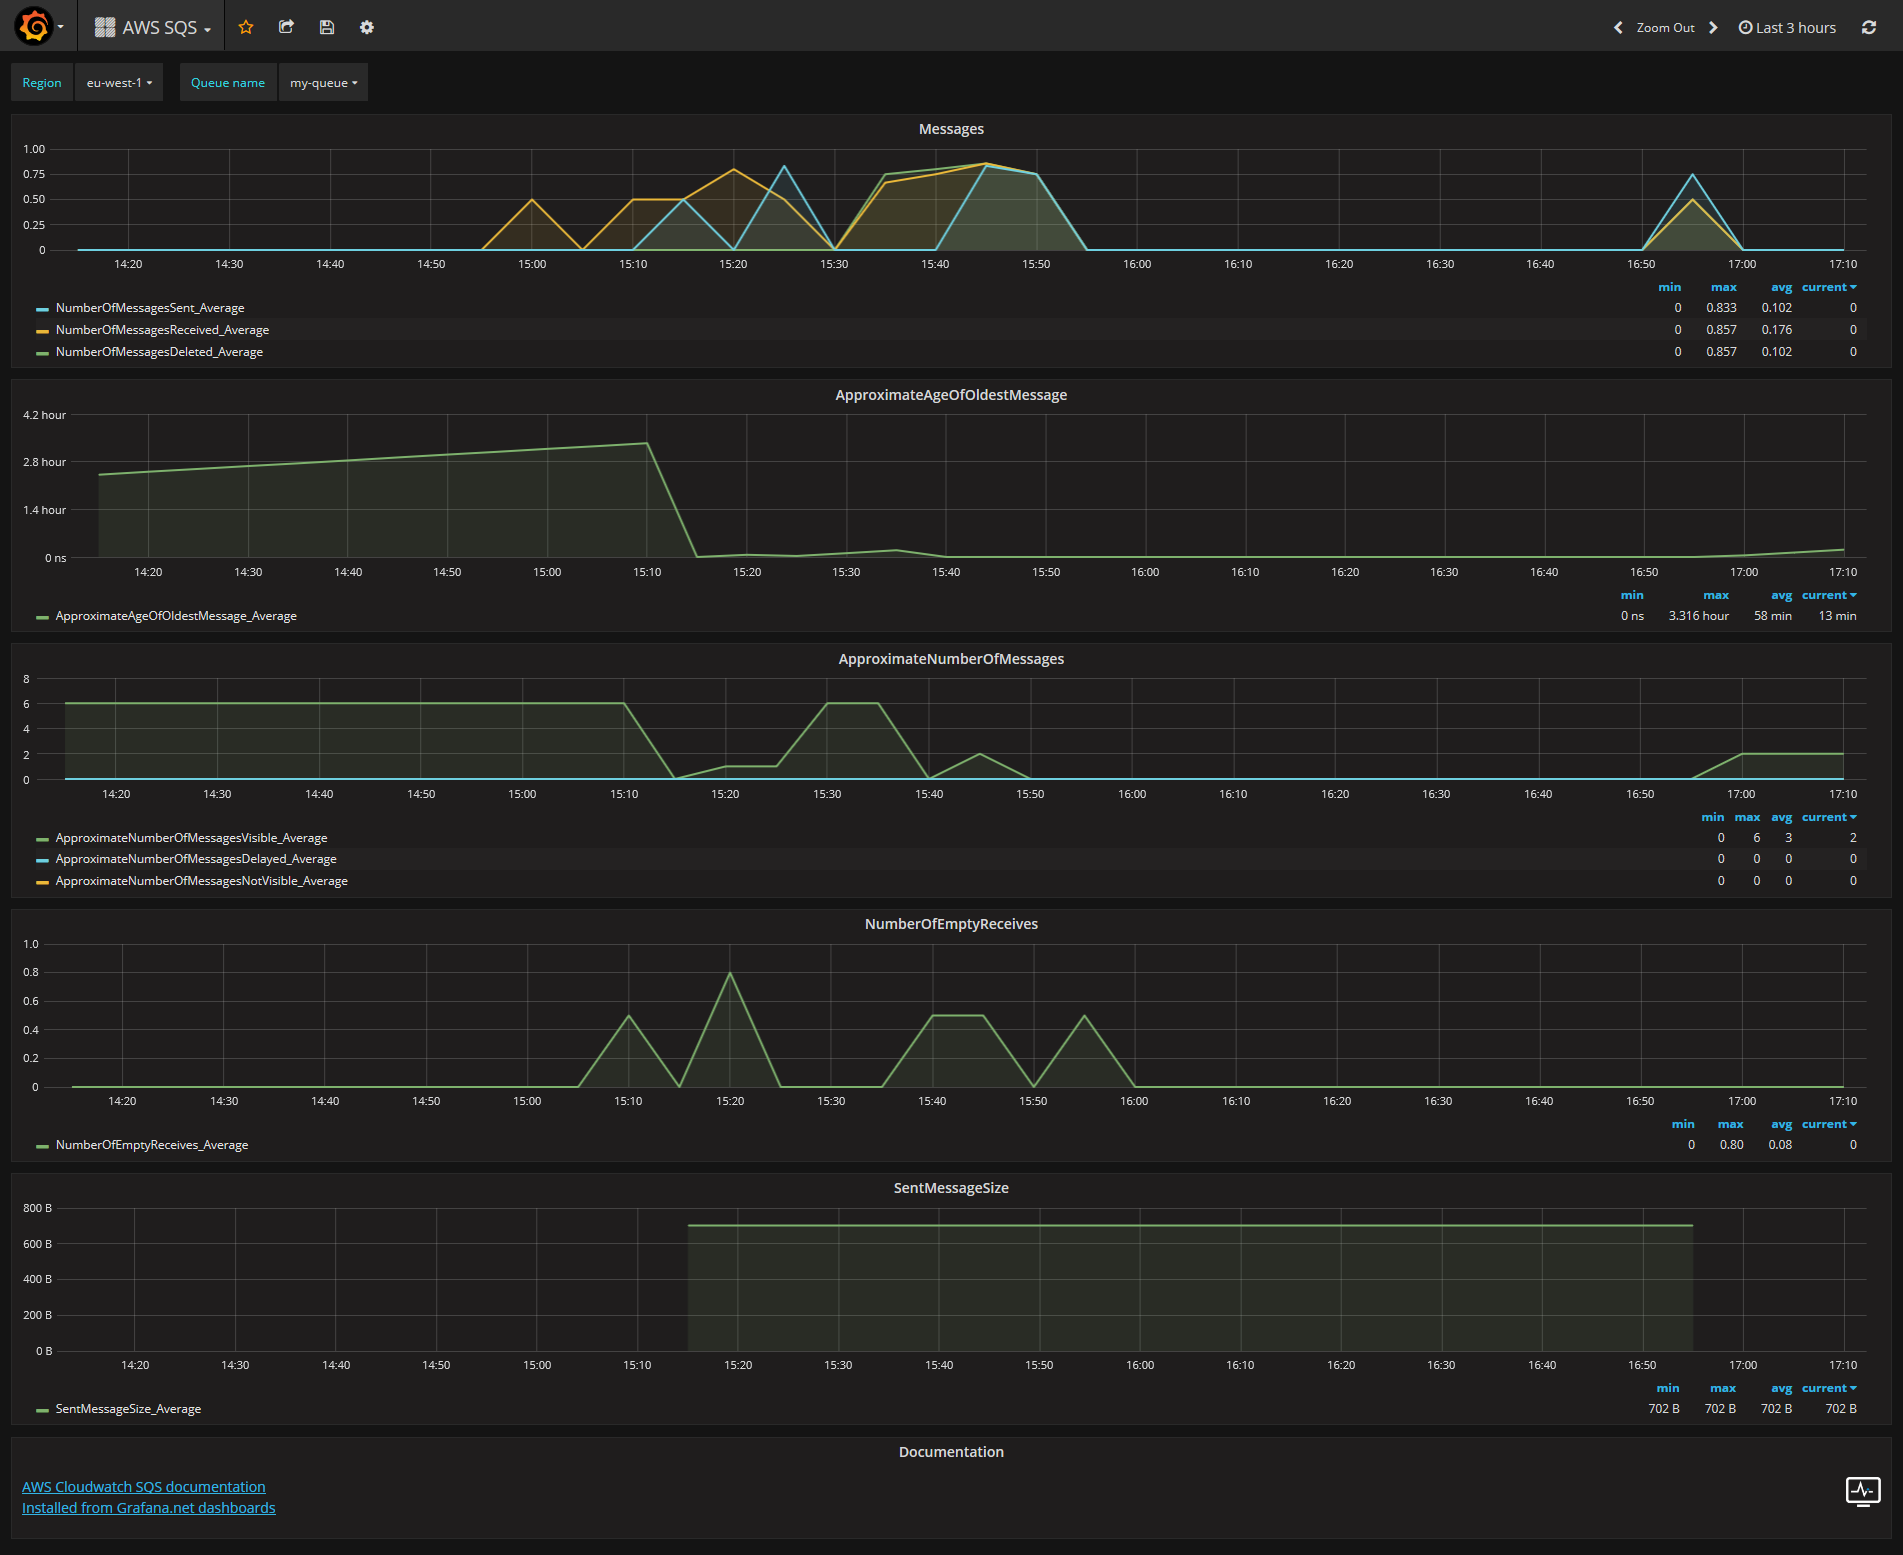This screenshot has width=1903, height=1555.
Task: Open the Queue name my-queue dropdown
Action: pos(323,82)
